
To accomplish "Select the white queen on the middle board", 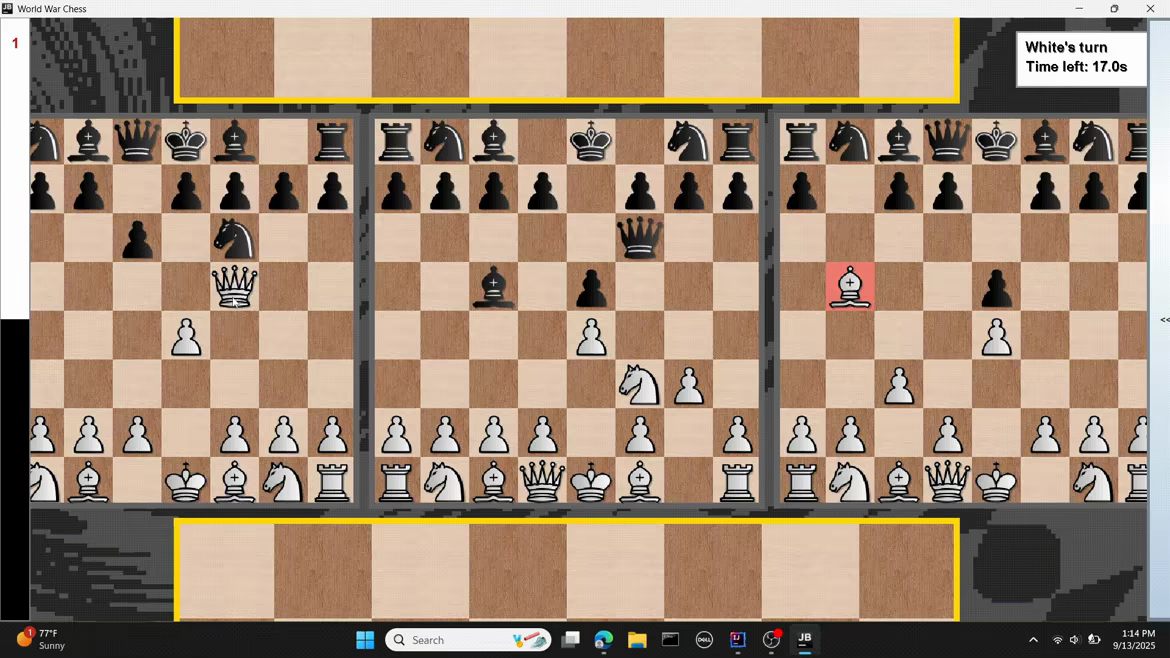I will [542, 482].
